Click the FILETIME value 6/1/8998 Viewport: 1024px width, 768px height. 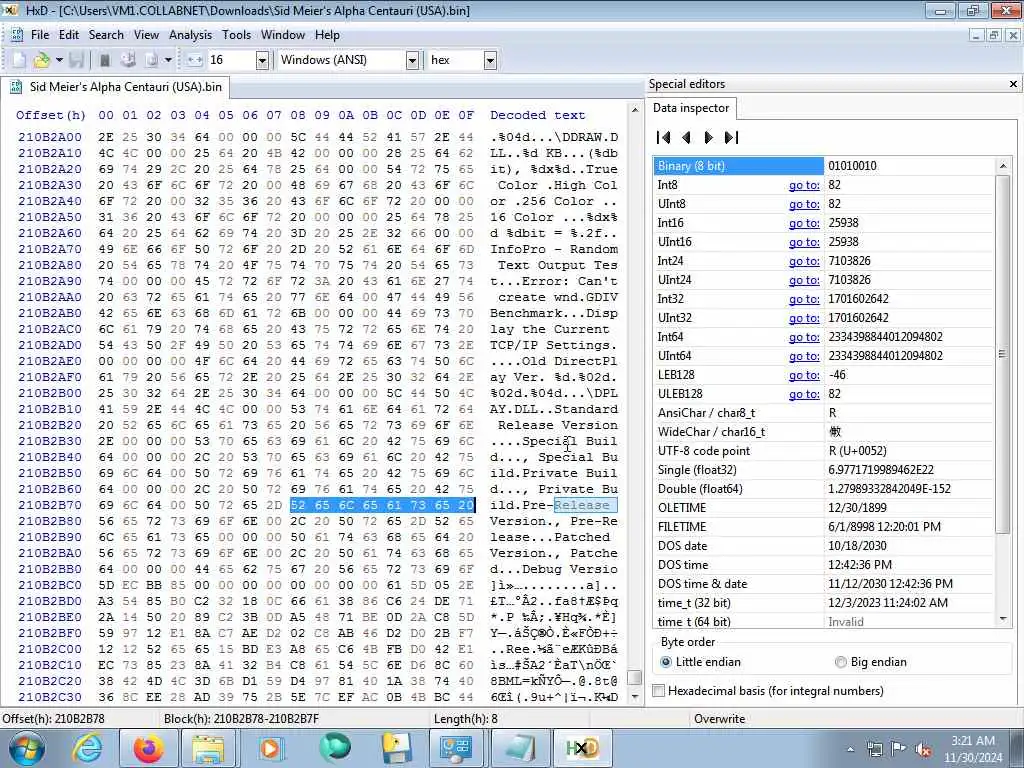pyautogui.click(x=884, y=526)
